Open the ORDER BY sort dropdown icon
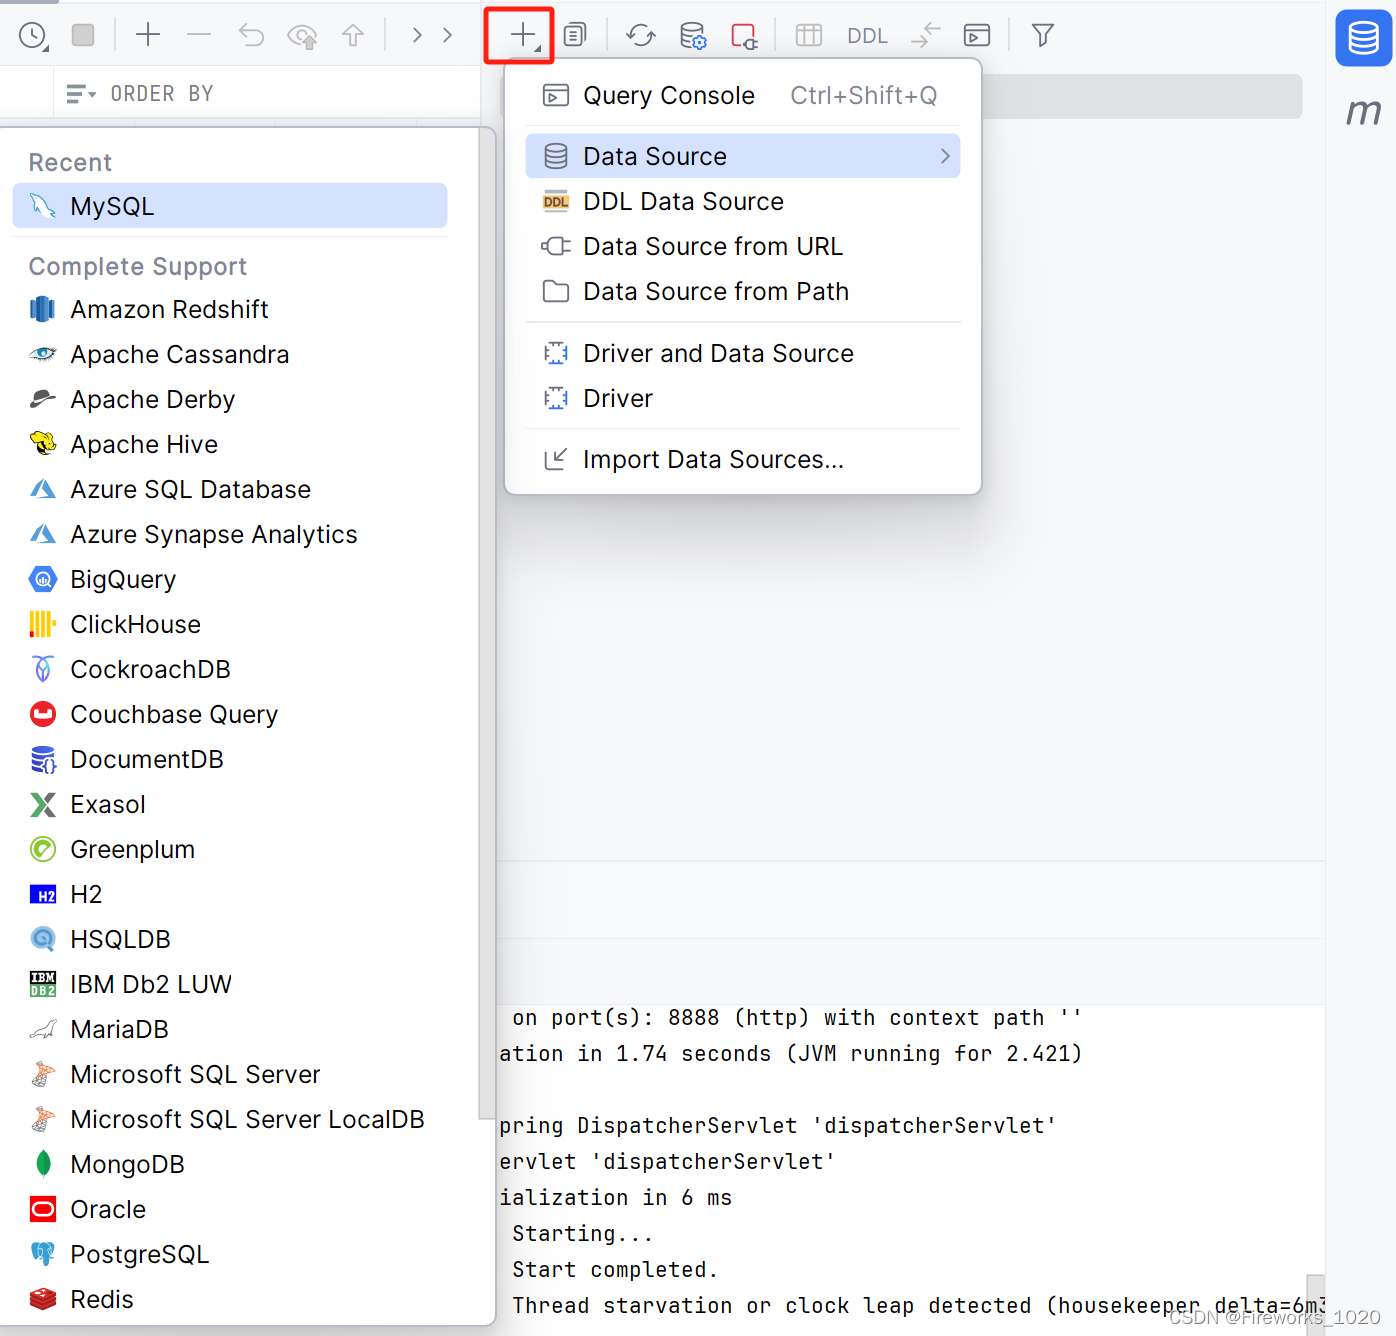The image size is (1396, 1336). point(80,94)
